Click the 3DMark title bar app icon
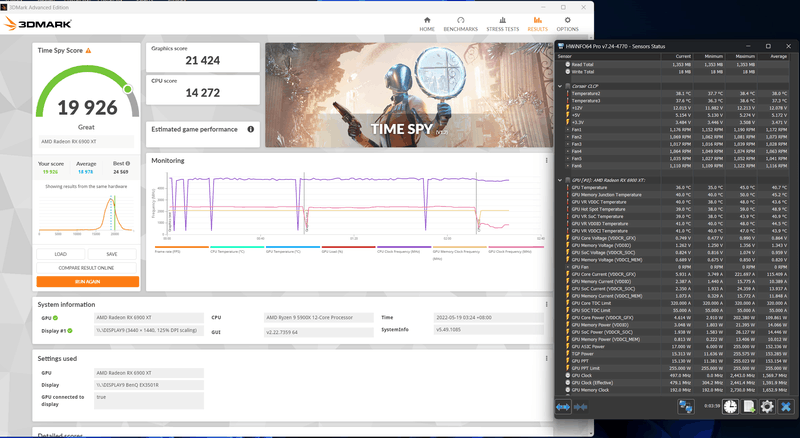This screenshot has width=800, height=438. point(4,7)
